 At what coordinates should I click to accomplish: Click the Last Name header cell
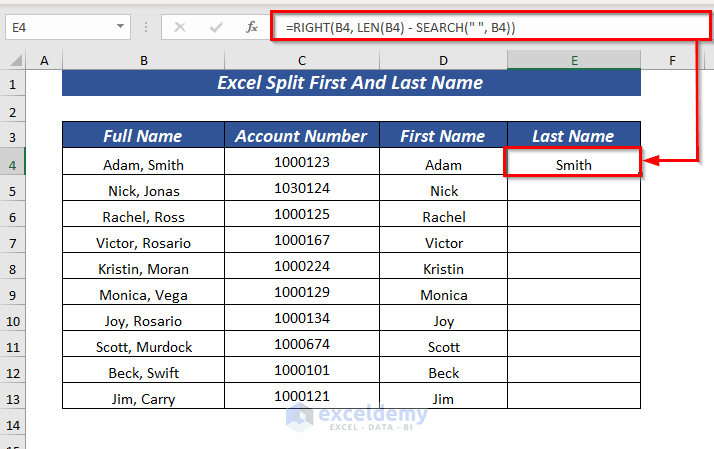[574, 136]
